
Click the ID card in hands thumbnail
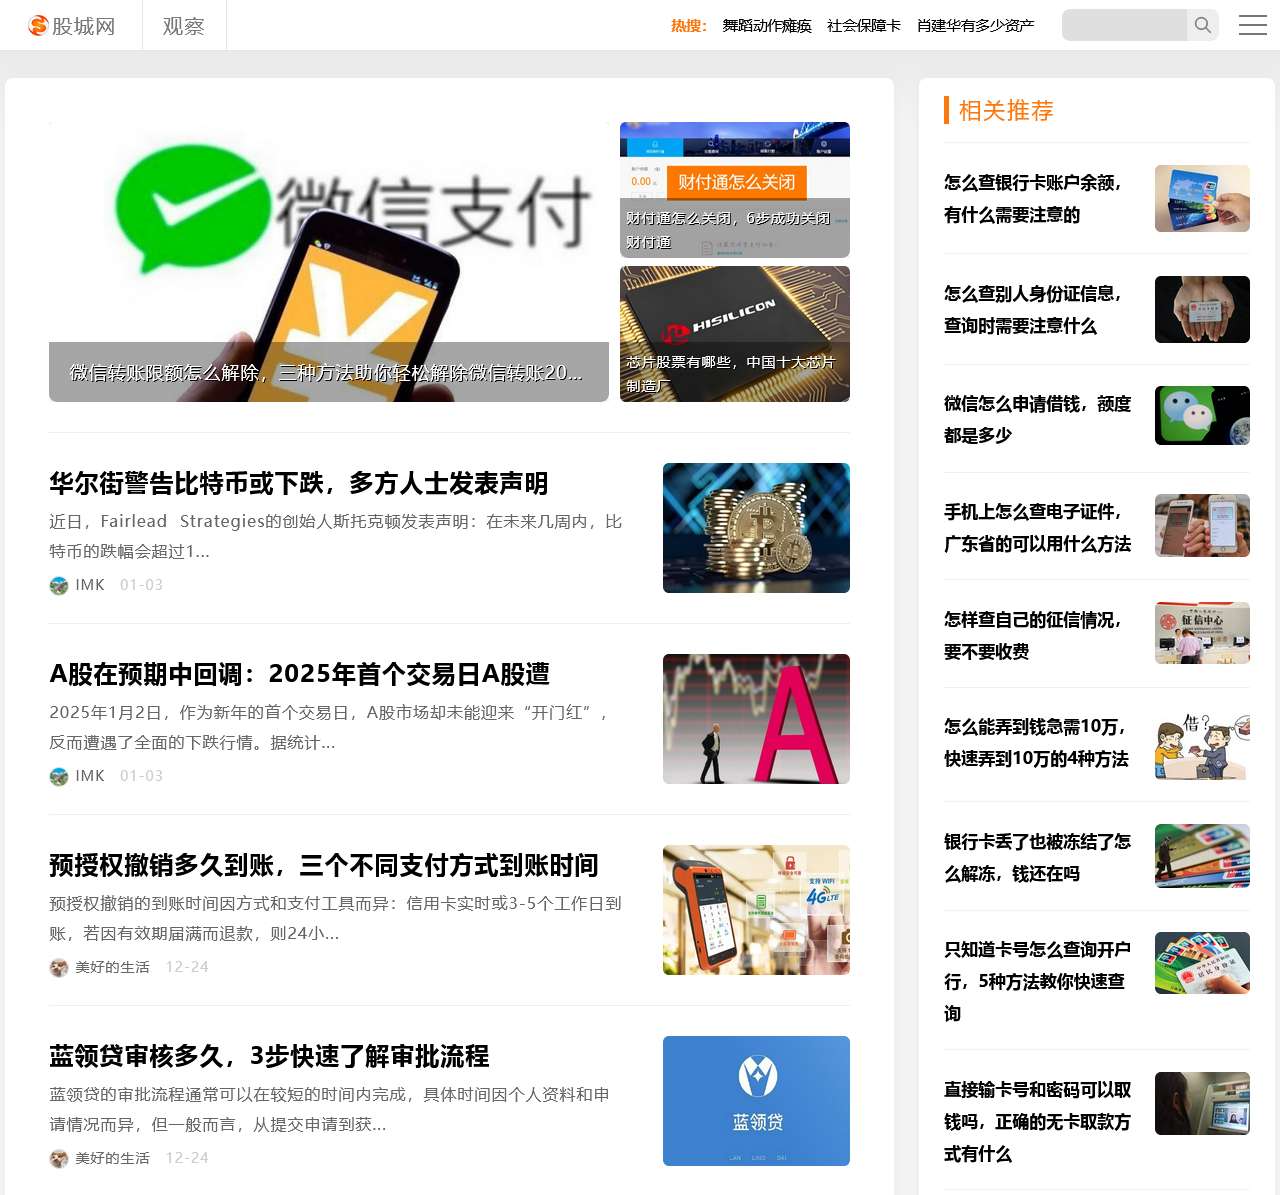pyautogui.click(x=1202, y=309)
